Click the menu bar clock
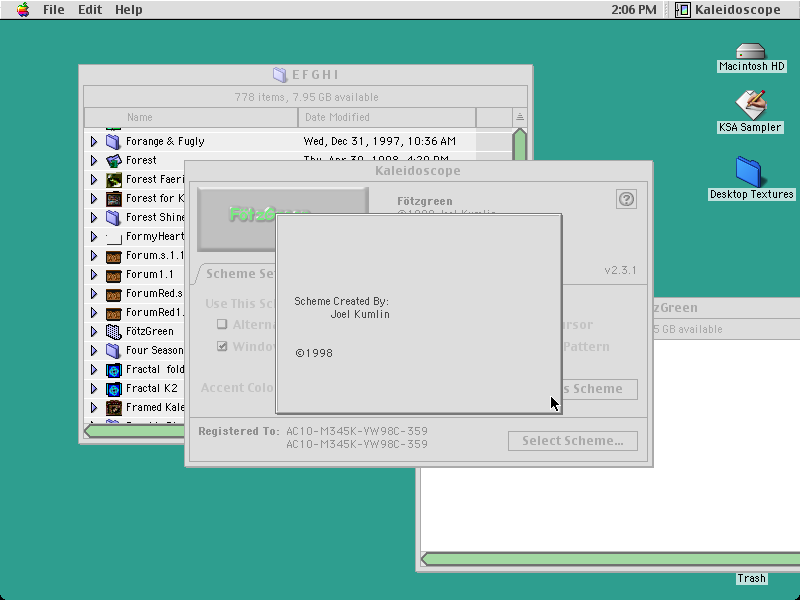800x600 pixels. (634, 10)
